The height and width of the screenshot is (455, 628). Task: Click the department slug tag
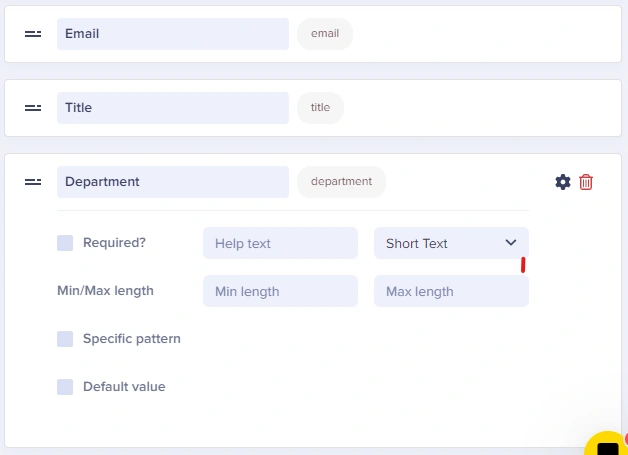point(341,182)
